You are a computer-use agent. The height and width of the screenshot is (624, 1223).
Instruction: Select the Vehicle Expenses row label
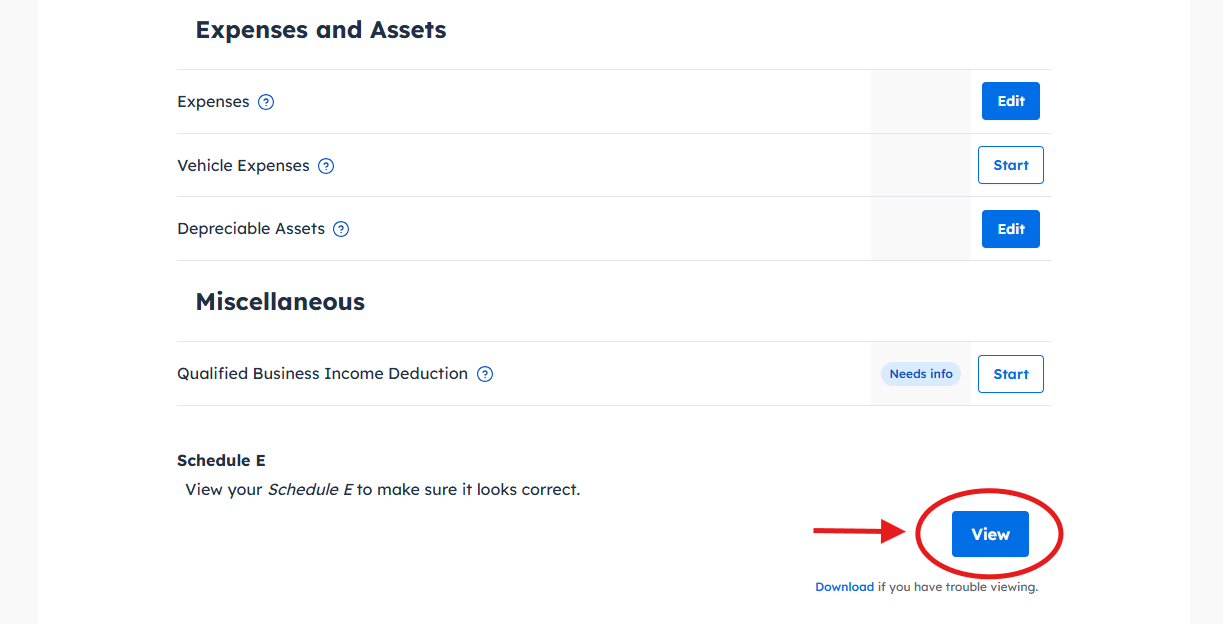tap(243, 166)
